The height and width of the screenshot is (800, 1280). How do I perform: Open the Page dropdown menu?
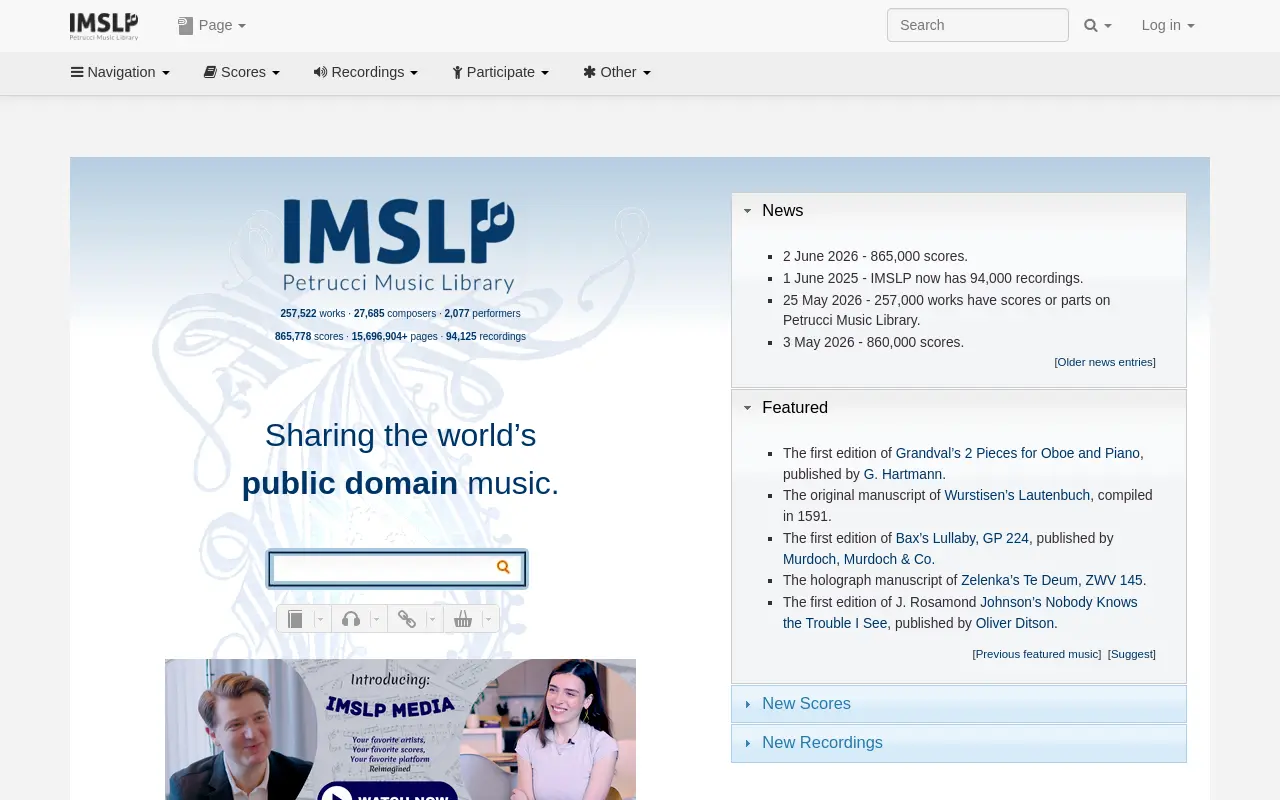[212, 25]
